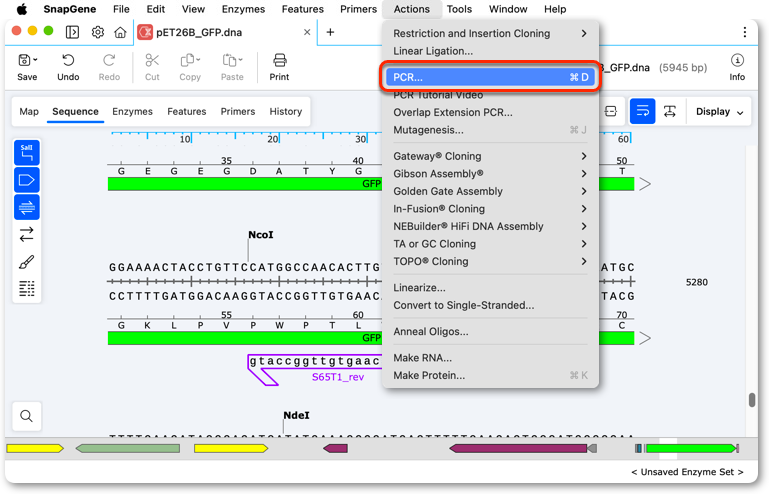Toggle the line wrap blue button
This screenshot has height=494, width=769.
coord(642,111)
